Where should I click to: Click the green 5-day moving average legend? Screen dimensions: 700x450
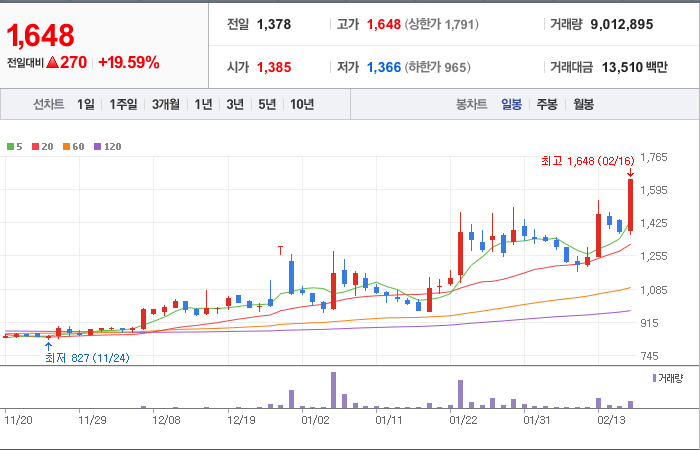(14, 146)
